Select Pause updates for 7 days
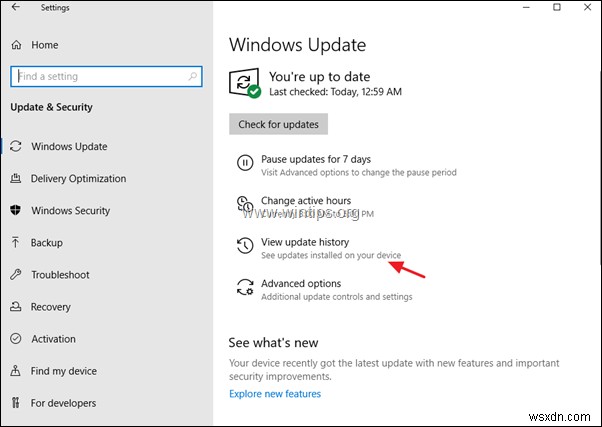602x427 pixels. point(315,159)
